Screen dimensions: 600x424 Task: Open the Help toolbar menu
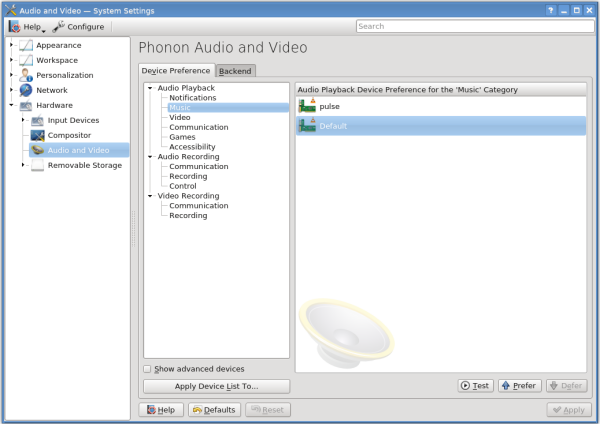pos(27,27)
